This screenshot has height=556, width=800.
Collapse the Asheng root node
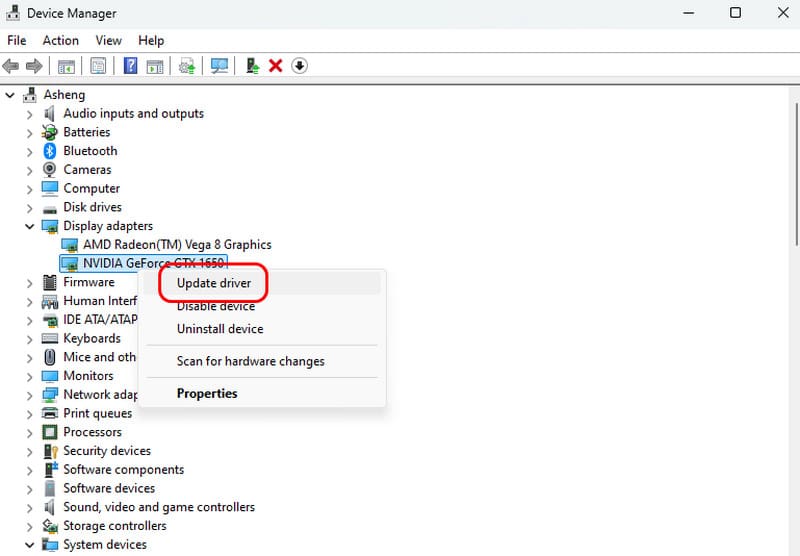tap(11, 95)
